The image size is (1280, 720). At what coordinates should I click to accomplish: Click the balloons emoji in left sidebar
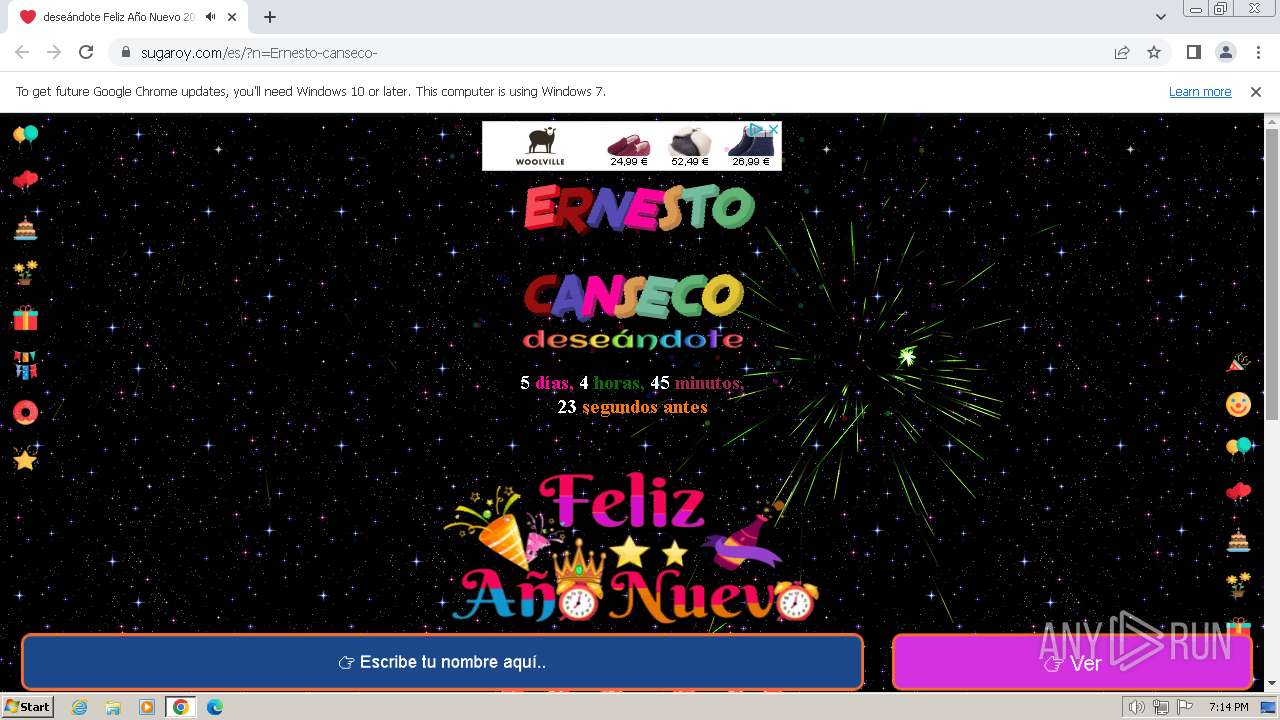click(25, 135)
